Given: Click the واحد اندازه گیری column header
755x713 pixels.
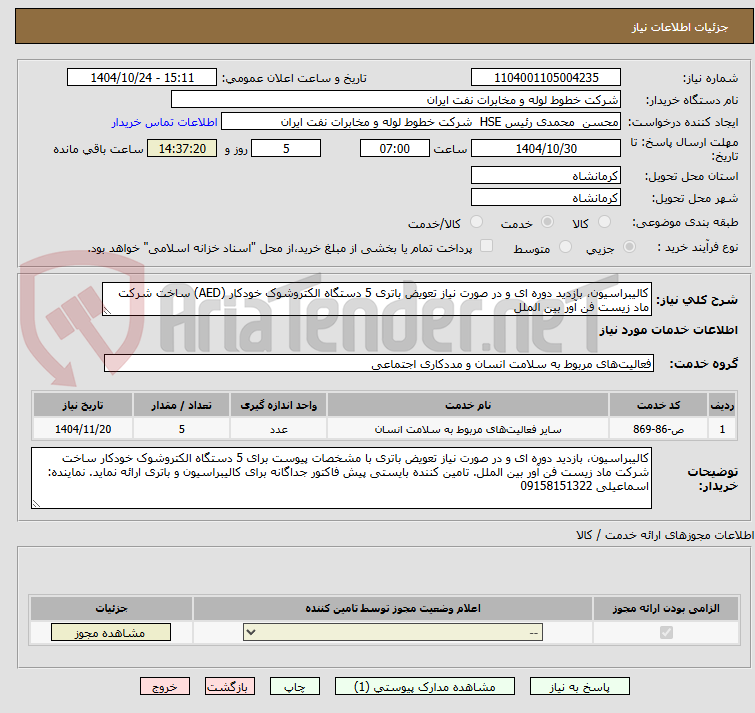Looking at the screenshot, I should [x=279, y=405].
